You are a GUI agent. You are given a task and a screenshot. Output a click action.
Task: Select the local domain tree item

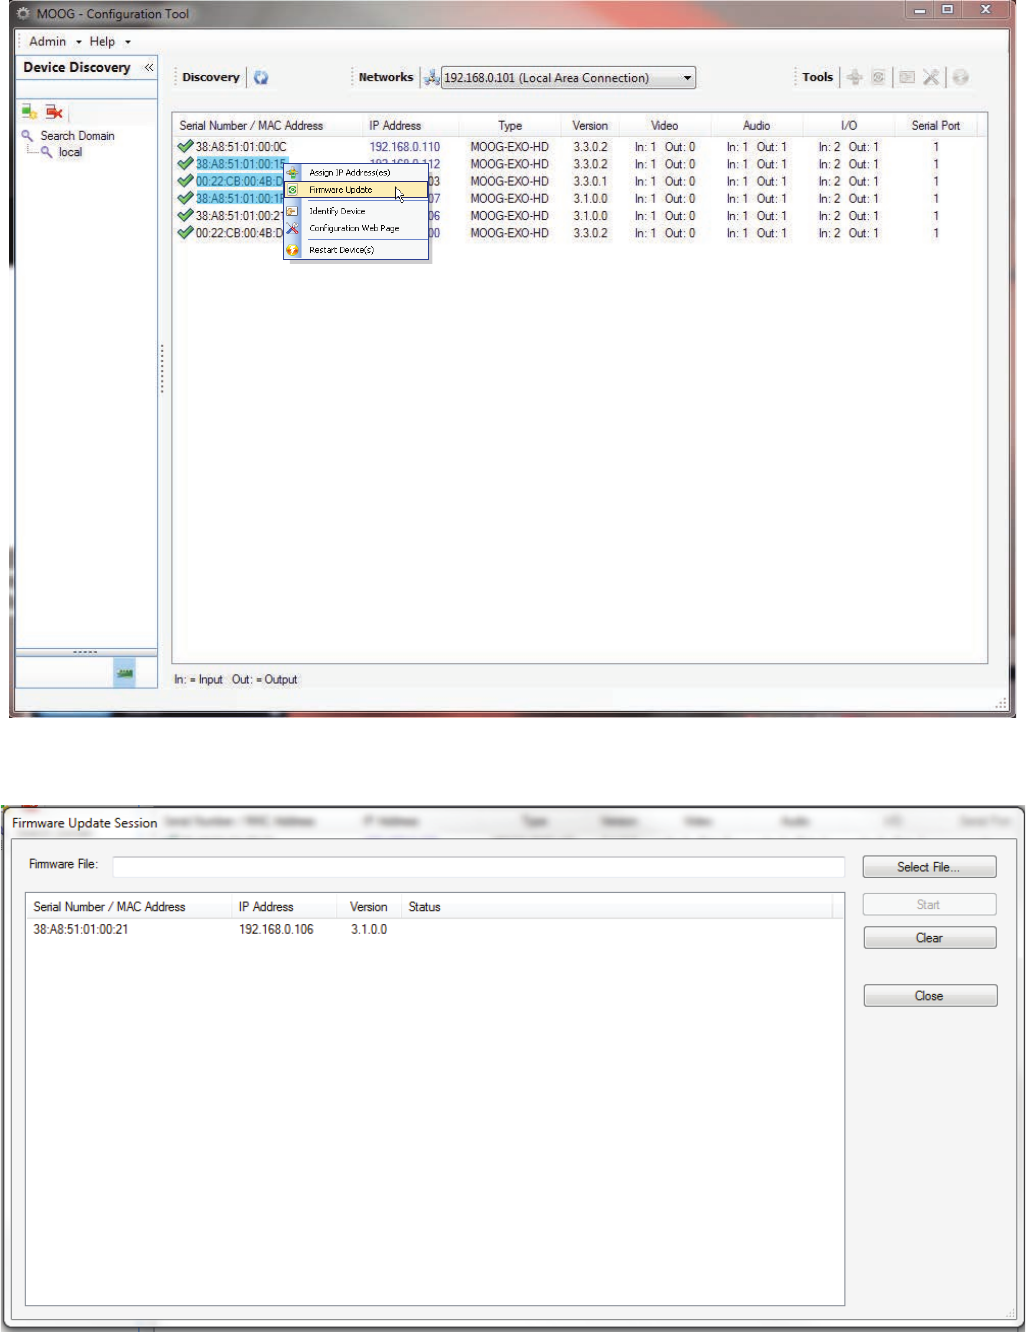pos(70,152)
